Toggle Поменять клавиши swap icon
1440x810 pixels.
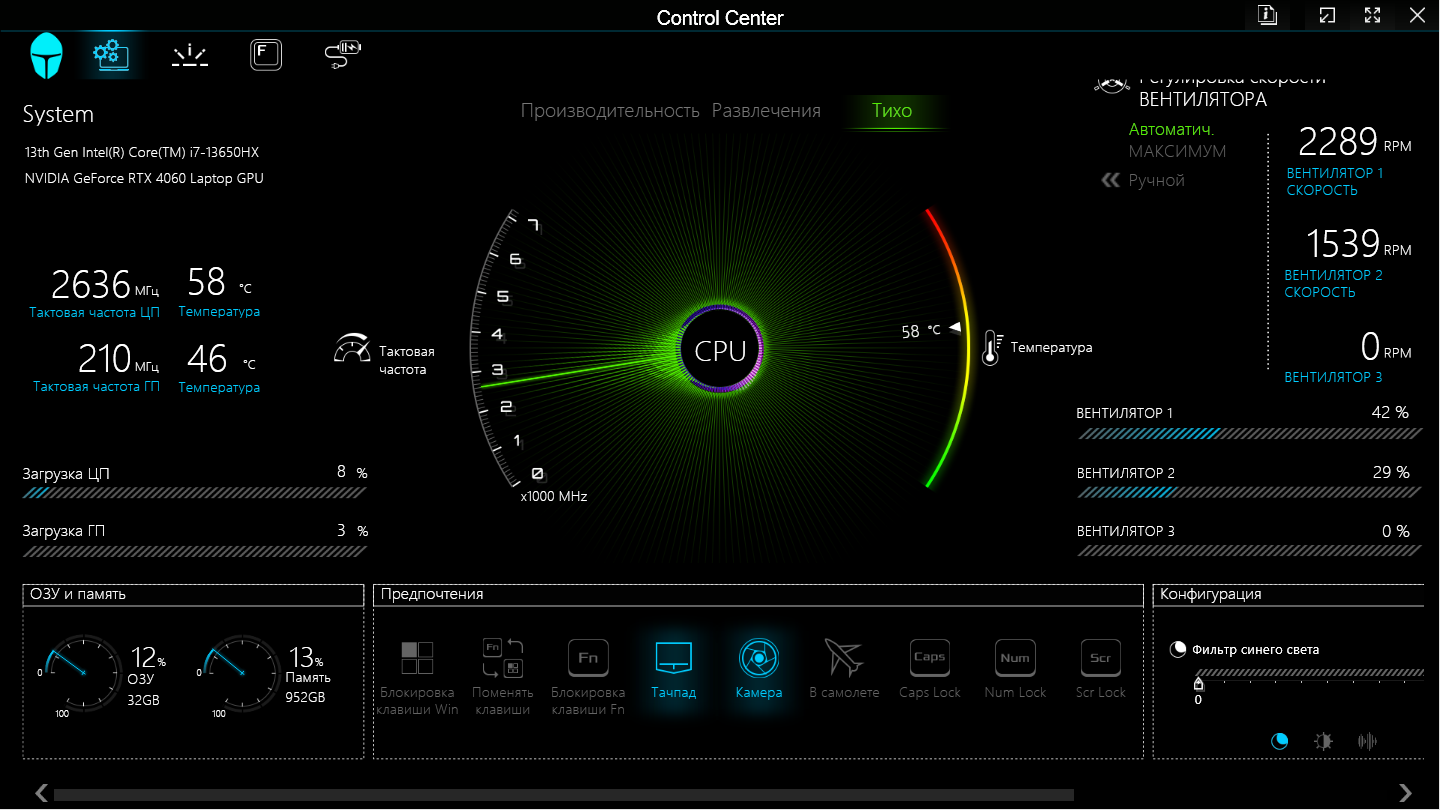tap(503, 658)
